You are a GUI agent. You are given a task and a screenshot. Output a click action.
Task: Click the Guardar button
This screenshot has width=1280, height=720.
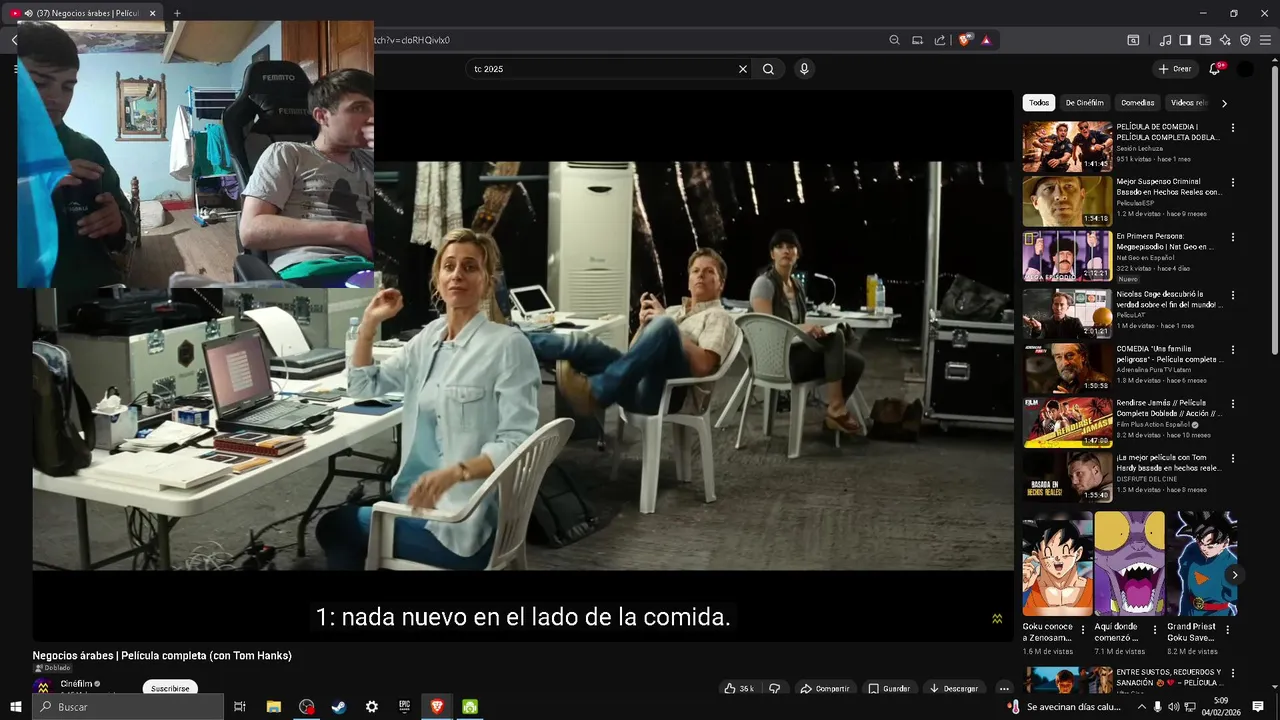tap(889, 688)
